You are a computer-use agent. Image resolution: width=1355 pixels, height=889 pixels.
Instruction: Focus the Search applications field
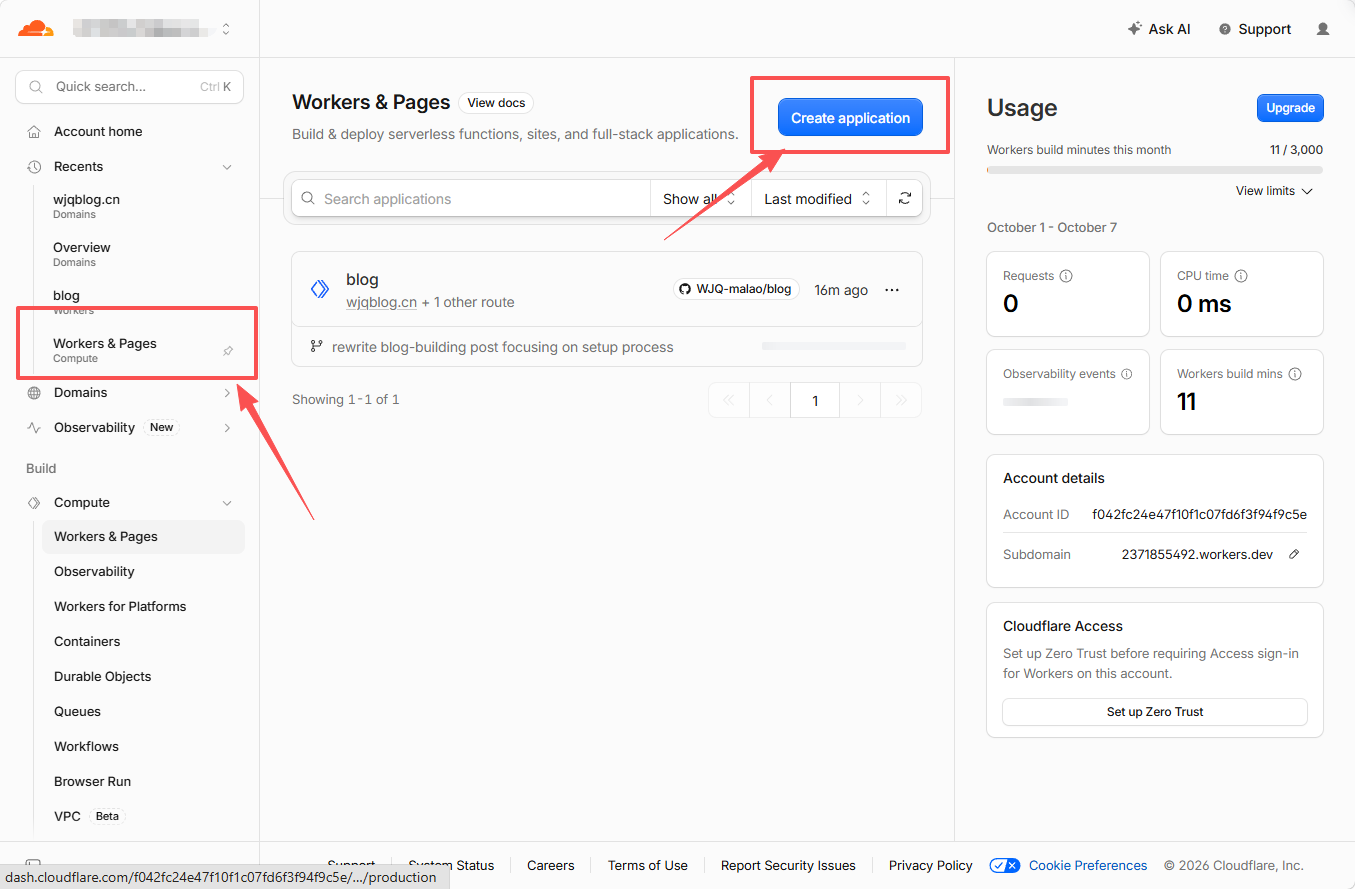[471, 199]
